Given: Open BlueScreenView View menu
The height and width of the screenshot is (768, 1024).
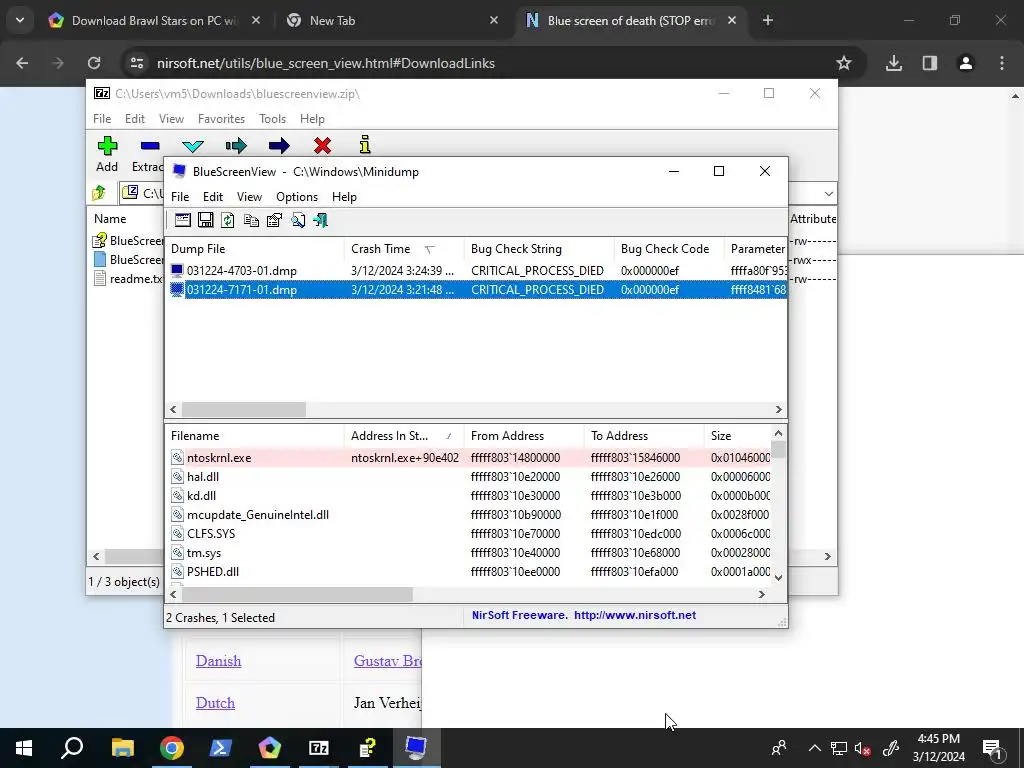Looking at the screenshot, I should pyautogui.click(x=249, y=197).
